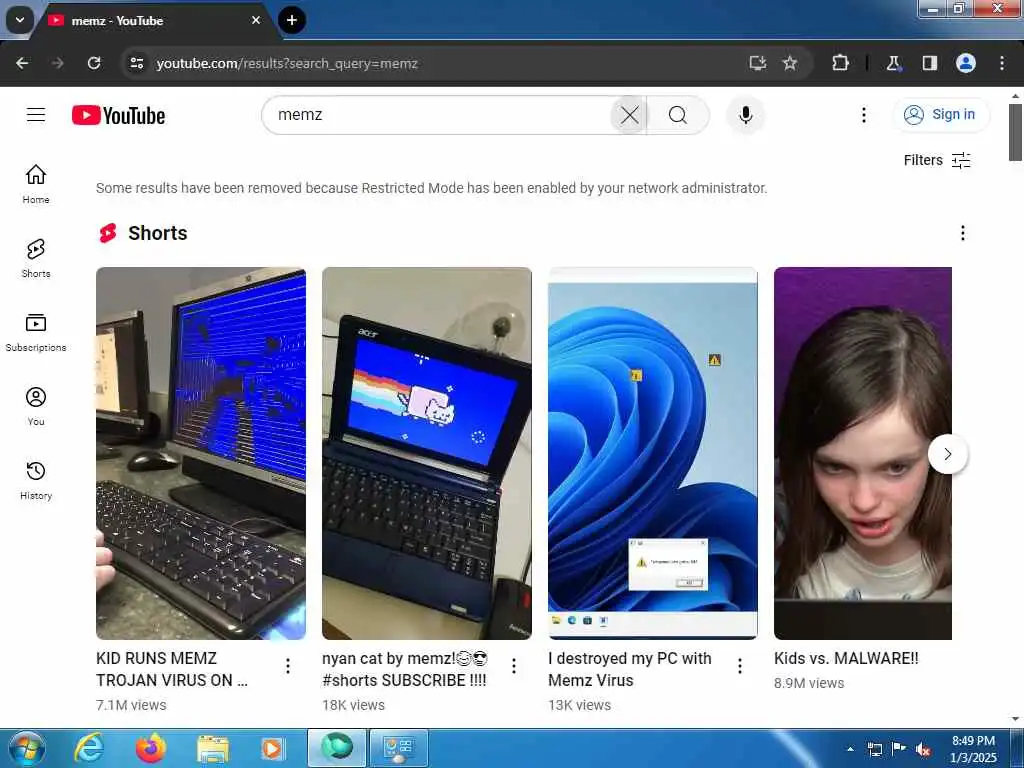Launch Firefox from taskbar
Image resolution: width=1024 pixels, height=768 pixels.
pos(151,748)
